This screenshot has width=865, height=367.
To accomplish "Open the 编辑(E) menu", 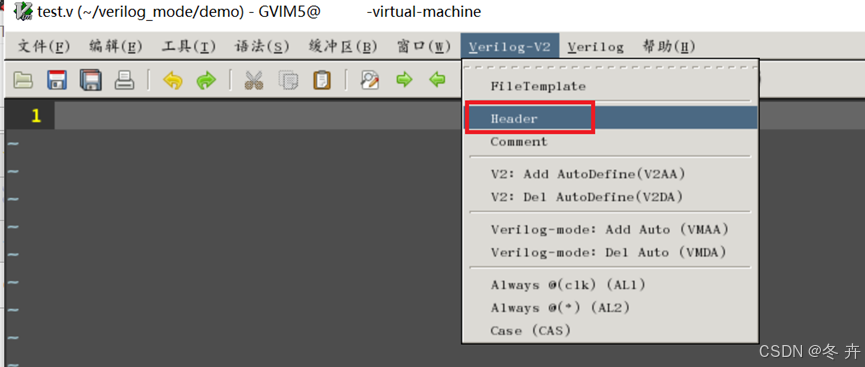I will 116,46.
